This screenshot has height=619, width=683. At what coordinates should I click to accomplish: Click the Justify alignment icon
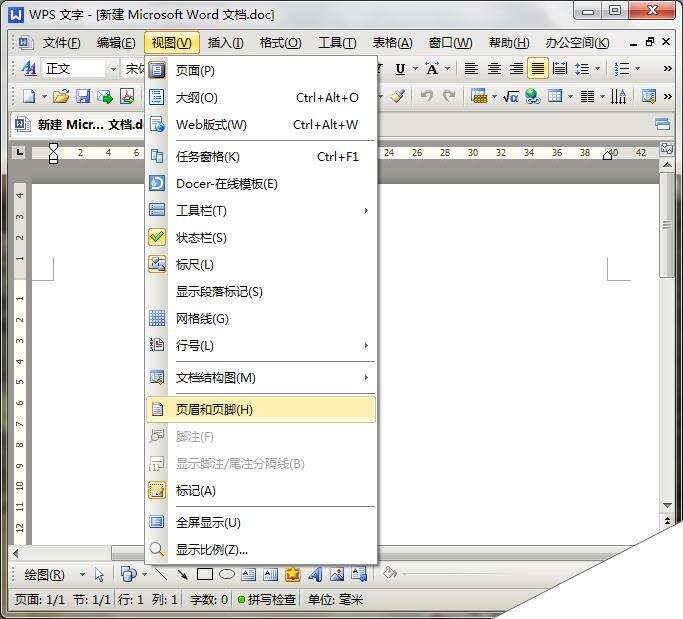coord(538,69)
